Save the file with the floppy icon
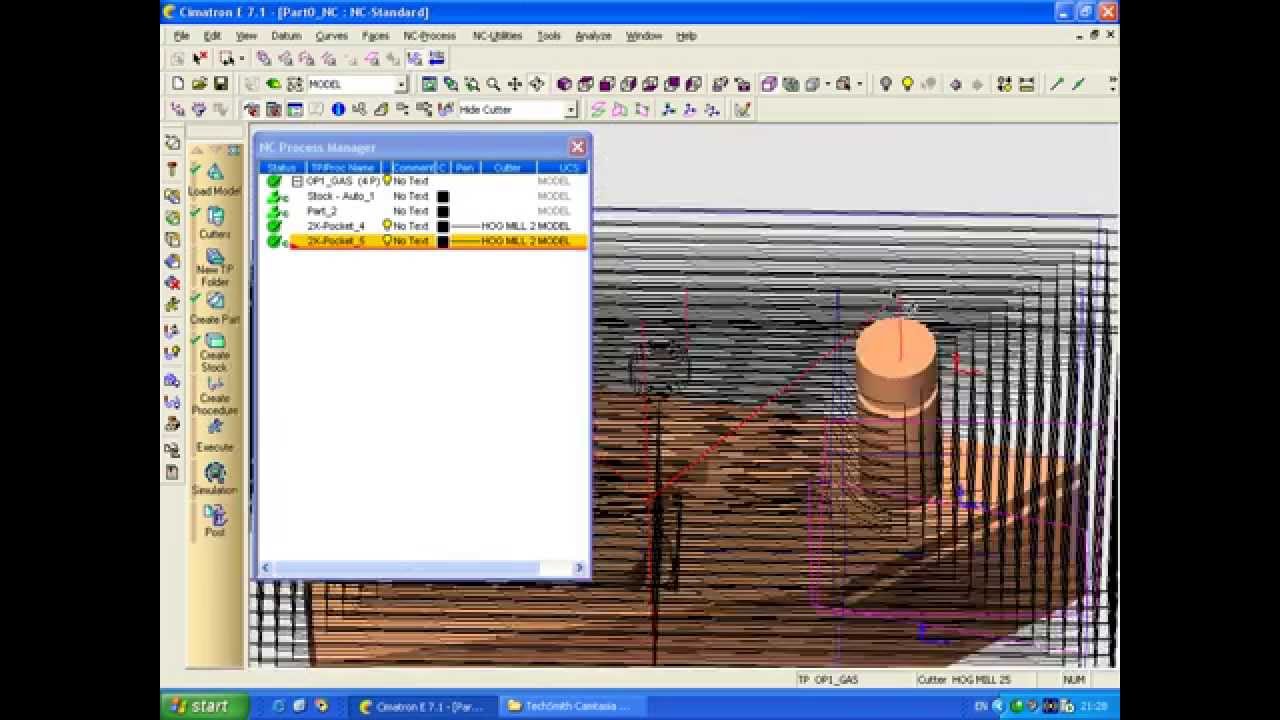The image size is (1280, 720). point(220,84)
